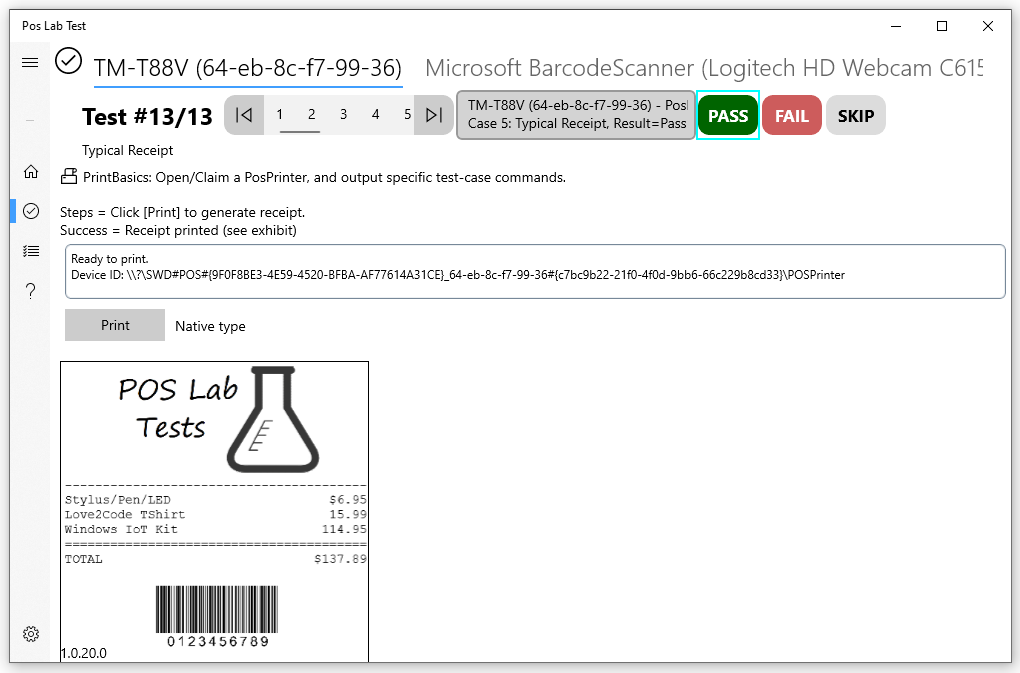Close the Pos Lab Test window

(x=987, y=26)
